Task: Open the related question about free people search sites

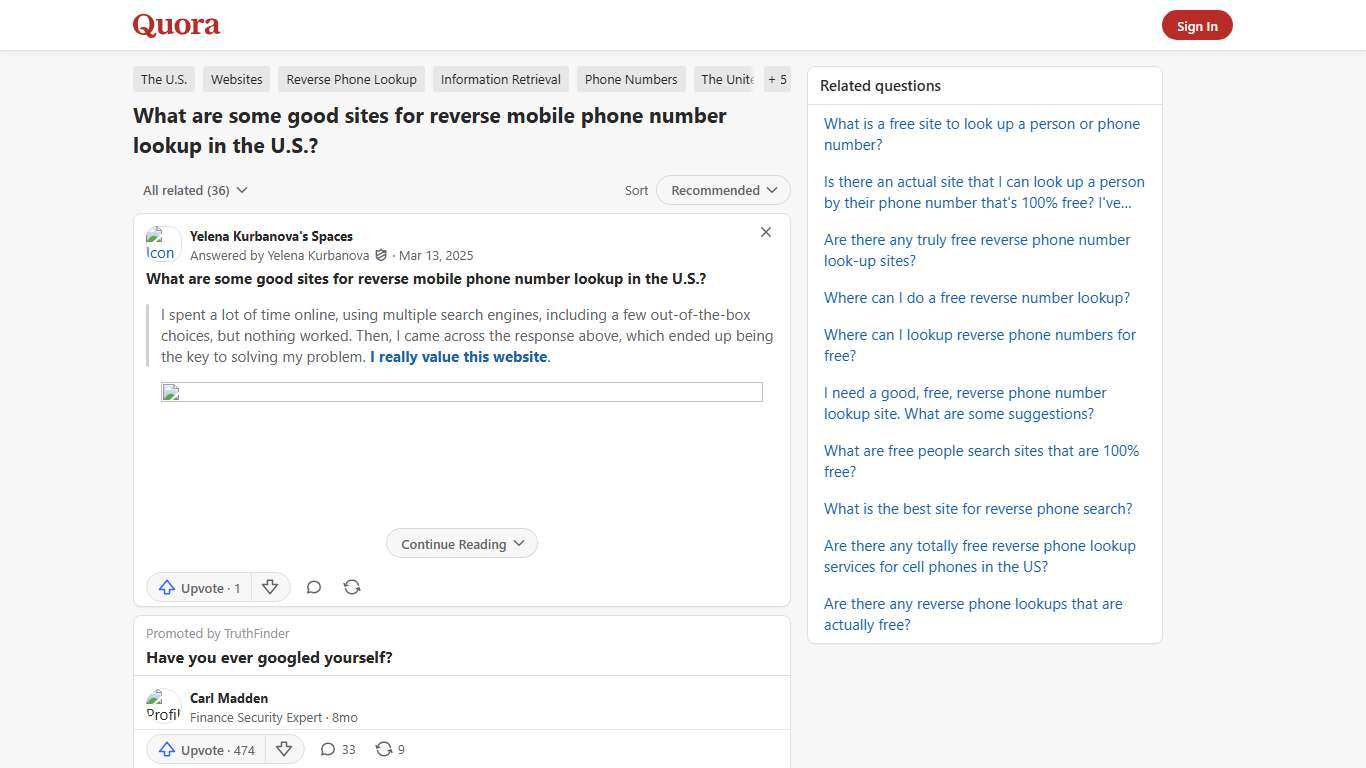Action: [x=981, y=461]
